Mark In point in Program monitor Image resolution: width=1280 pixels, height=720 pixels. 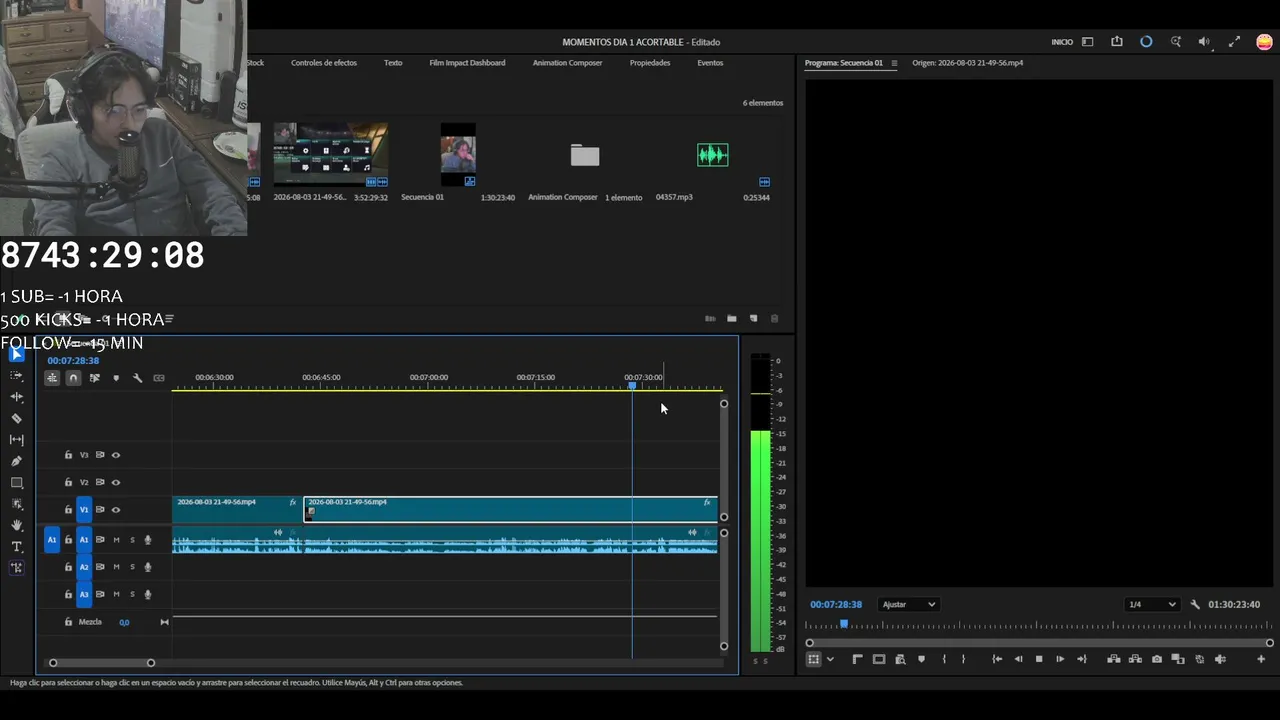coord(944,659)
